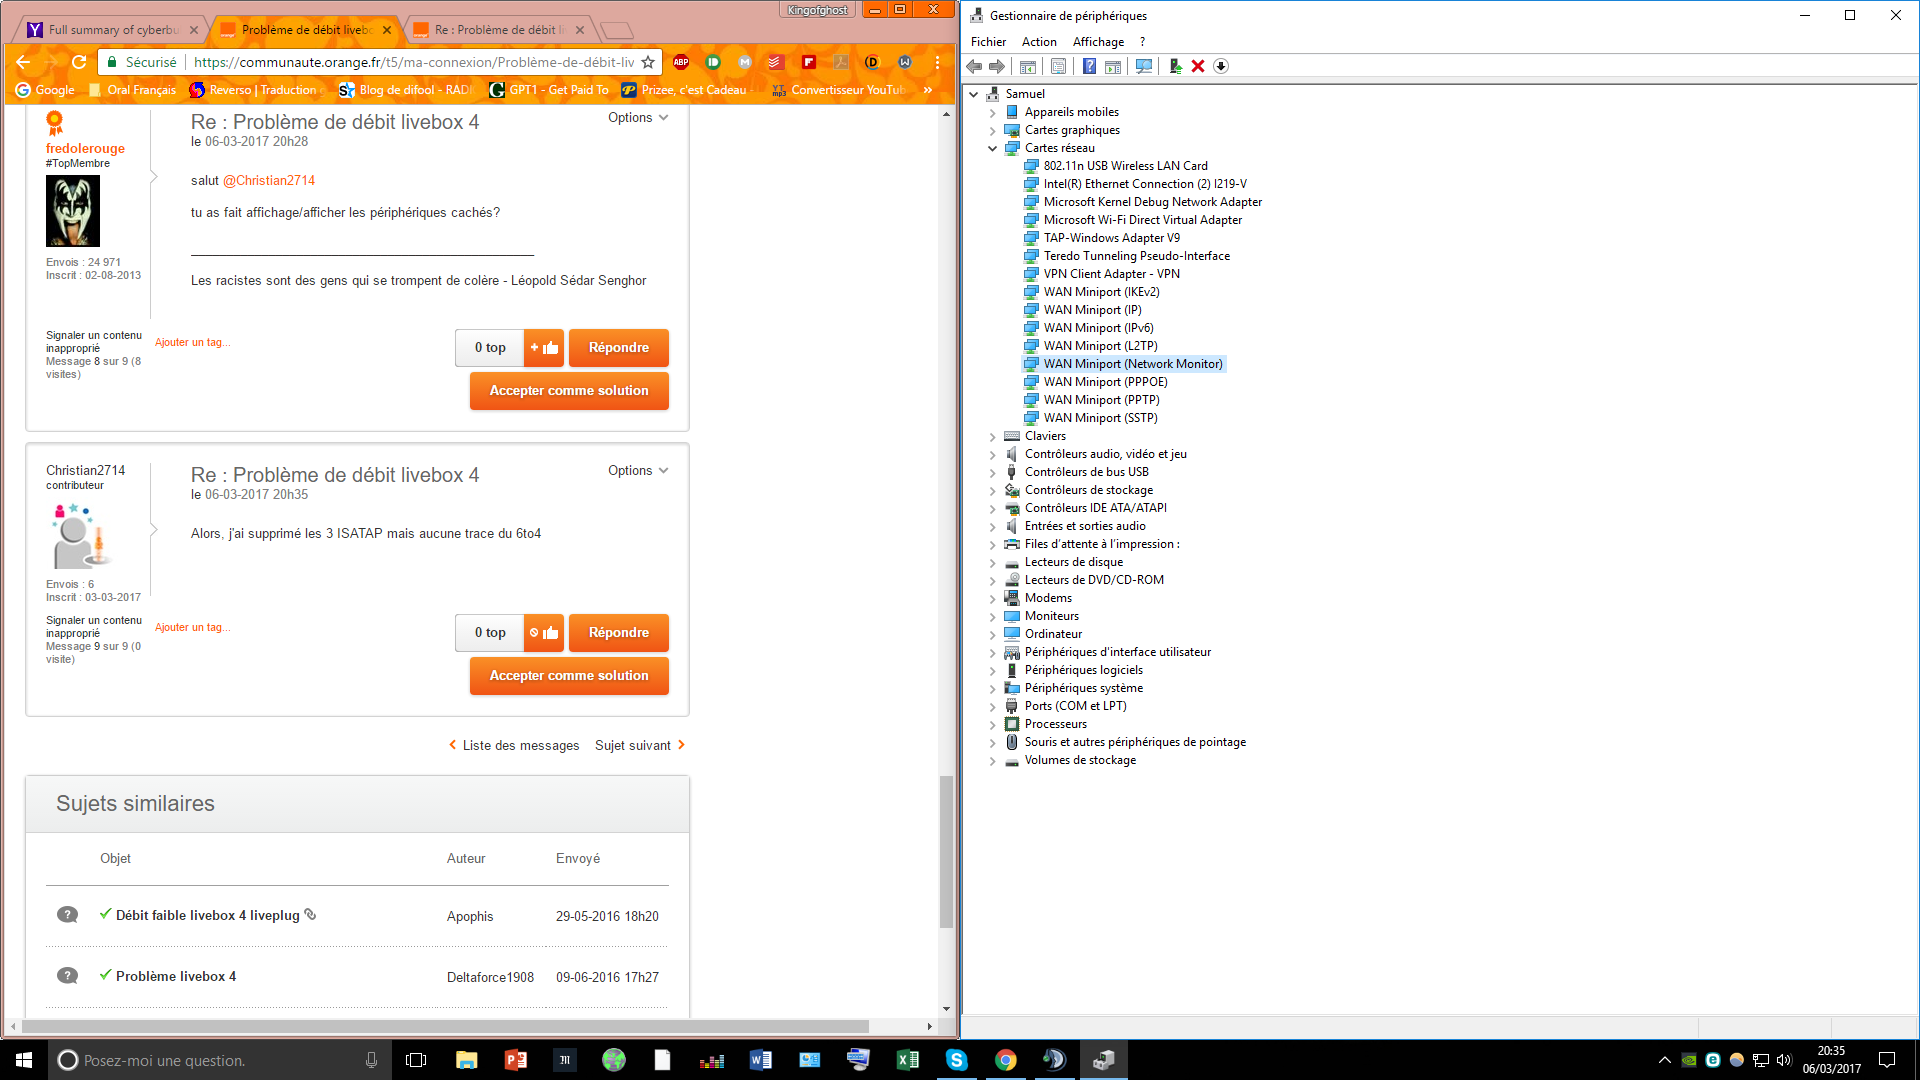Image resolution: width=1920 pixels, height=1080 pixels.
Task: Open the Action menu
Action: pos(1039,42)
